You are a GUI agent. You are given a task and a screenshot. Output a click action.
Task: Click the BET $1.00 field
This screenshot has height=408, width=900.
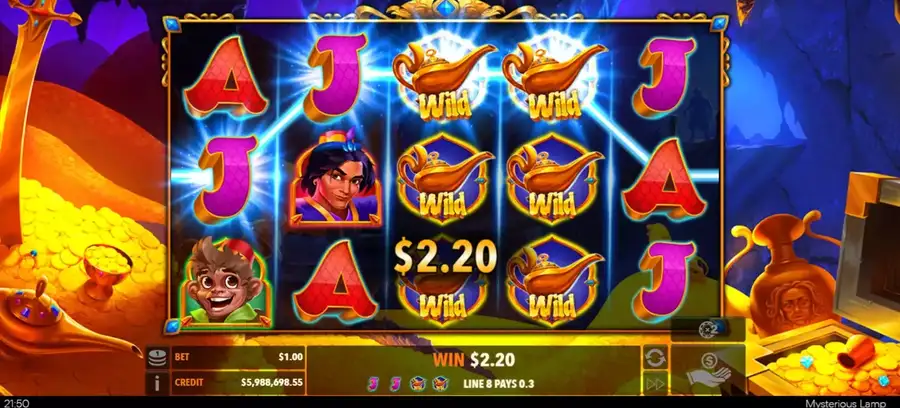tap(238, 358)
